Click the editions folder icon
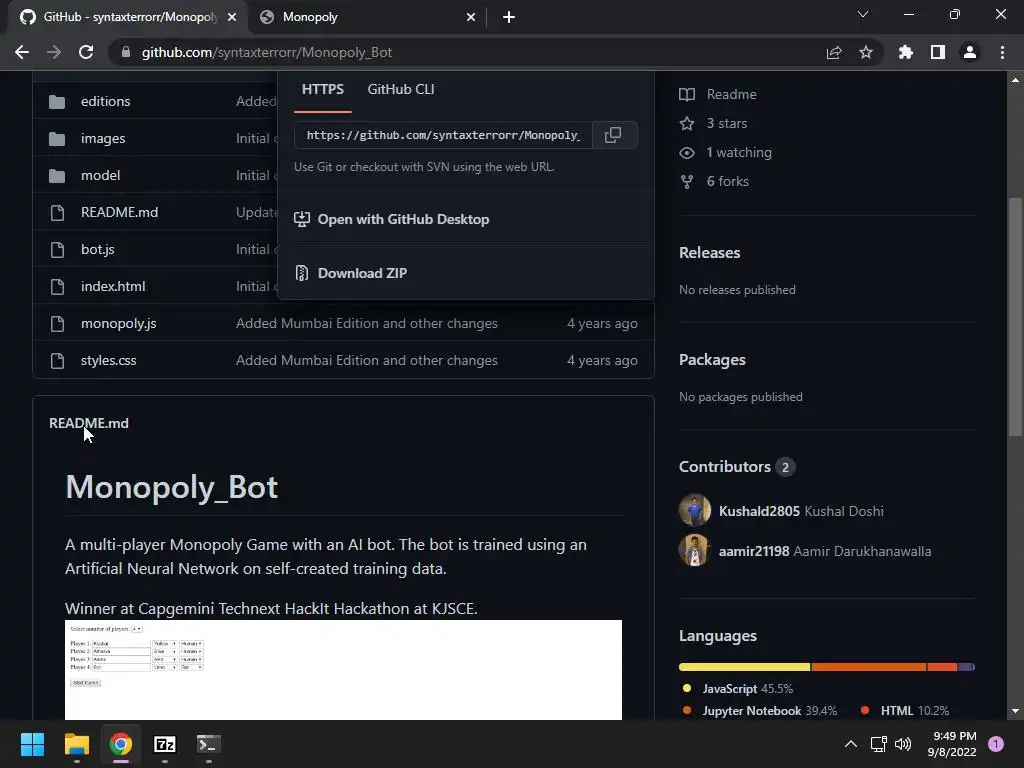The height and width of the screenshot is (768, 1024). 57,102
